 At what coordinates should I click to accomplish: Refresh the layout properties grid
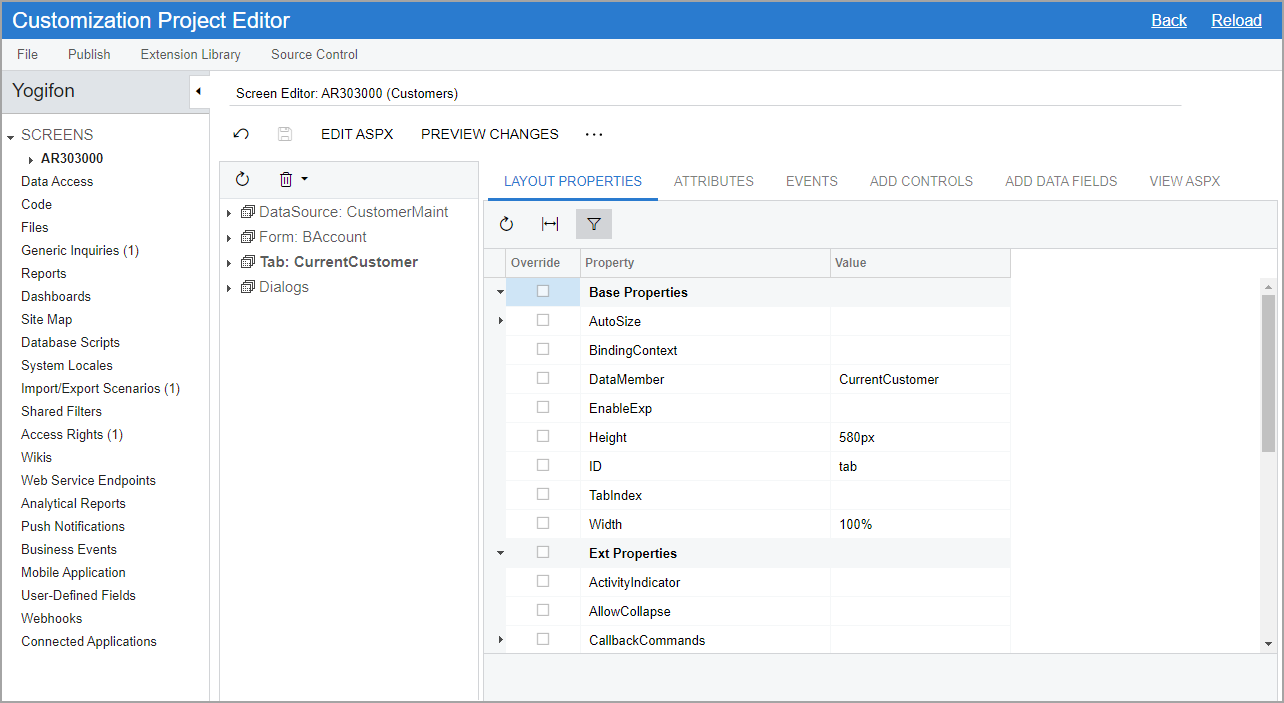click(x=506, y=224)
